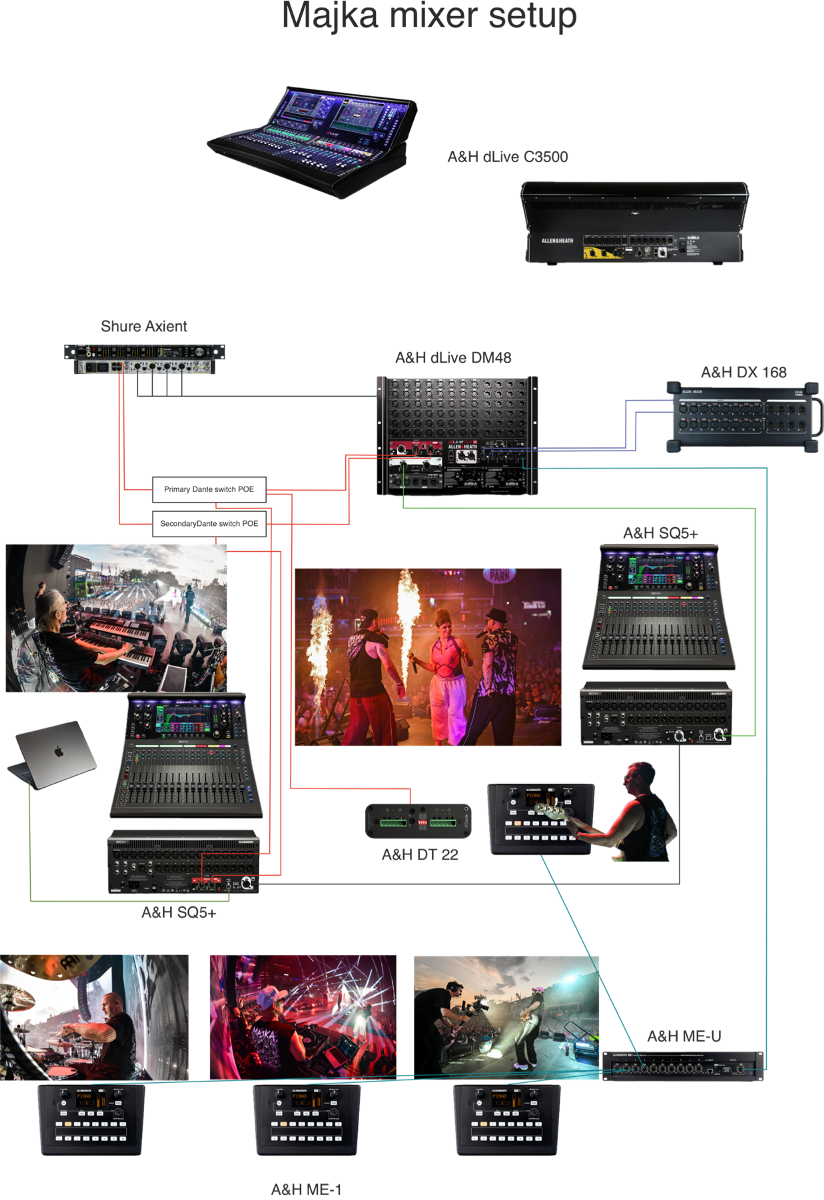Select the right-hand SQ5+ mixer front image
The width and height of the screenshot is (824, 1200).
click(660, 607)
